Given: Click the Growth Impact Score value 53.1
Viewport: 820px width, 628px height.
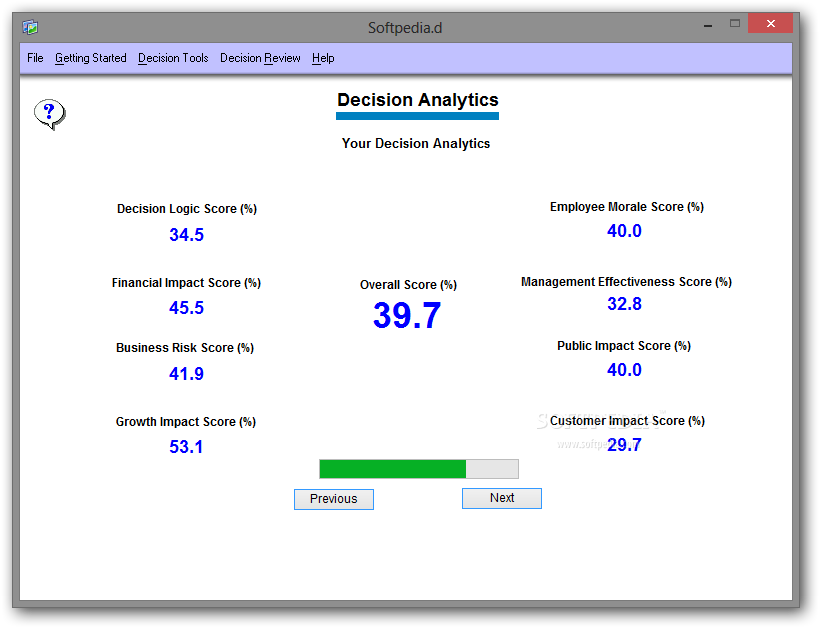Looking at the screenshot, I should [x=186, y=447].
